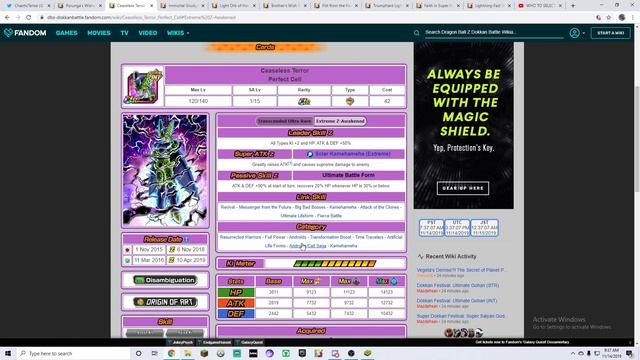
Task: Click the Cost value 42
Action: 387,101
